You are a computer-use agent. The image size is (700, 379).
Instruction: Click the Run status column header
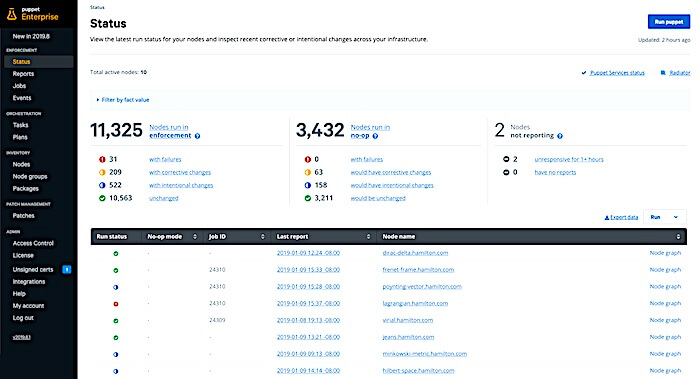112,237
